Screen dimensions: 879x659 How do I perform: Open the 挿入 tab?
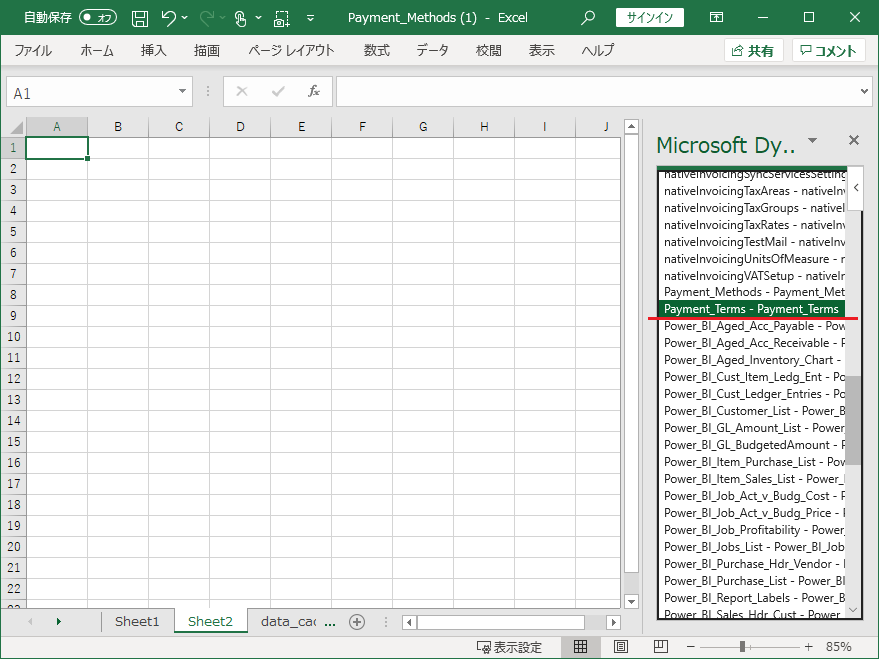154,50
